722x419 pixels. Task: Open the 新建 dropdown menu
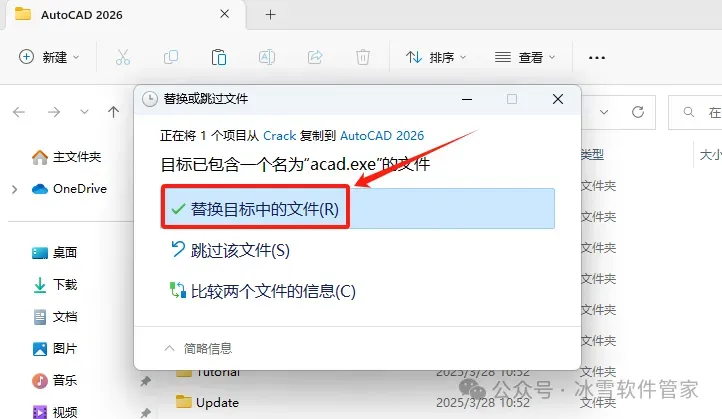point(49,57)
